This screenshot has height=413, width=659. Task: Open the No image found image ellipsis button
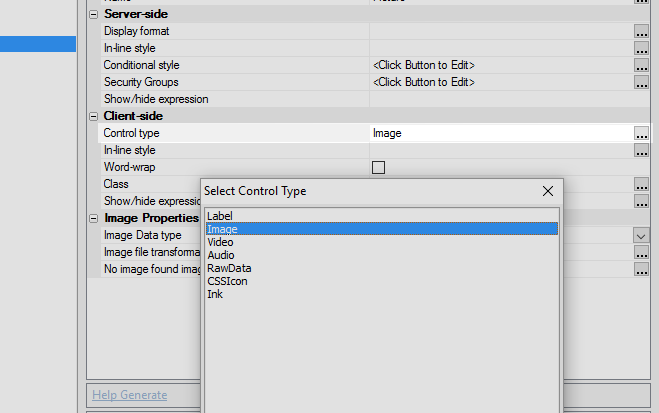tap(641, 269)
